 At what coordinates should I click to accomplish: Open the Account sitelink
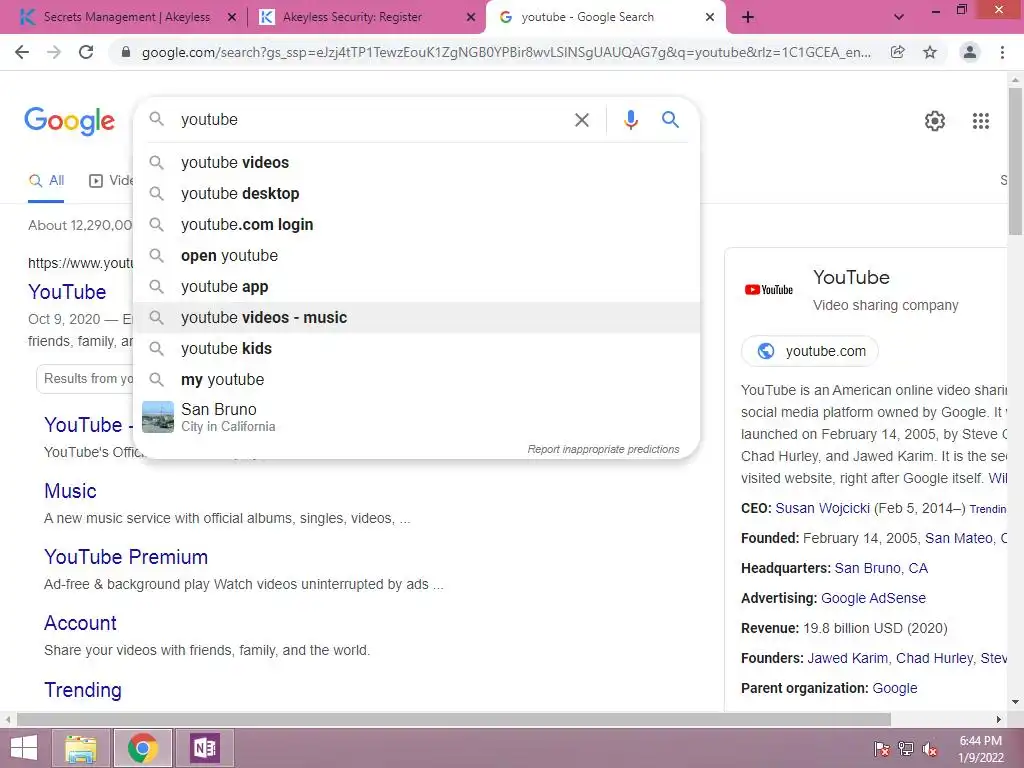80,623
